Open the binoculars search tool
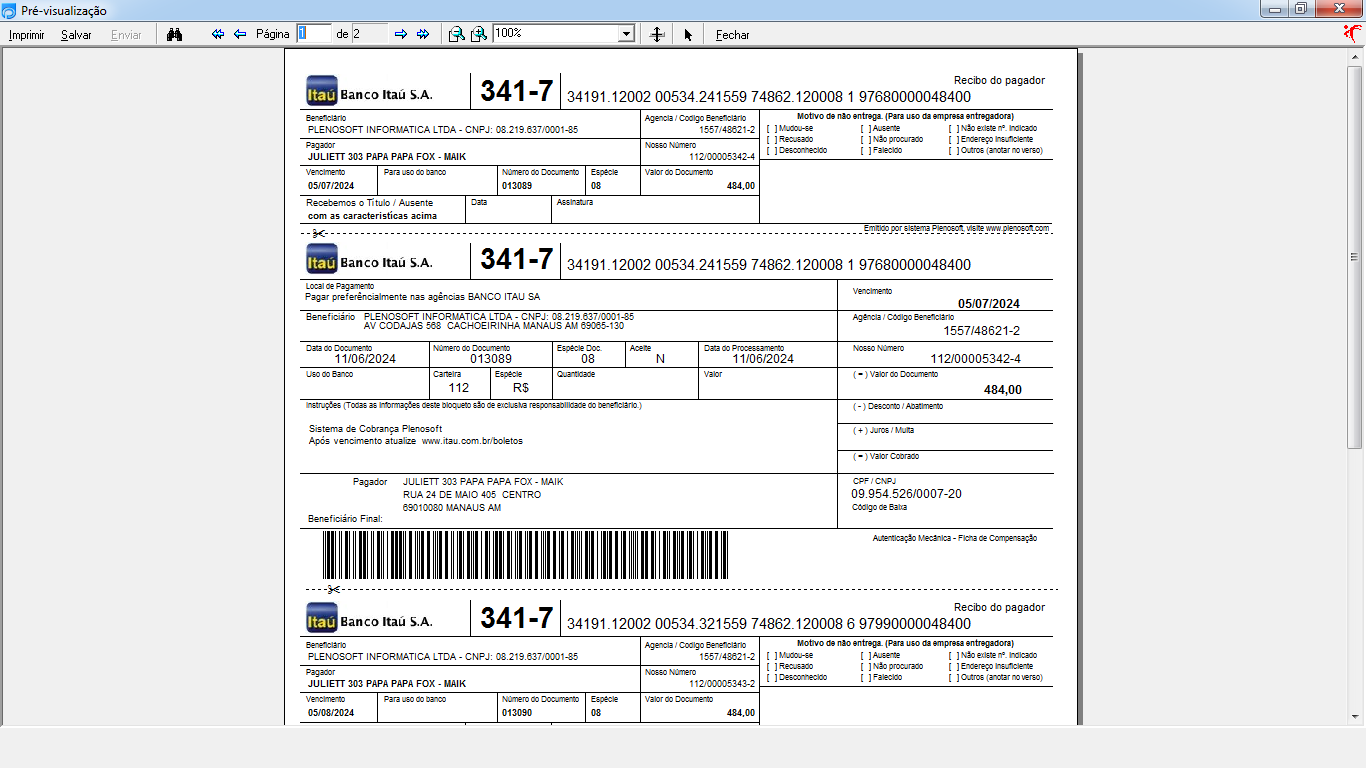 (174, 34)
